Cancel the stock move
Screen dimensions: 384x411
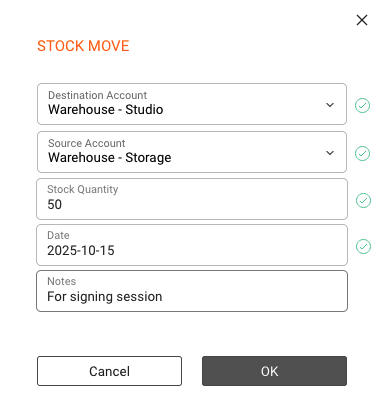point(109,371)
